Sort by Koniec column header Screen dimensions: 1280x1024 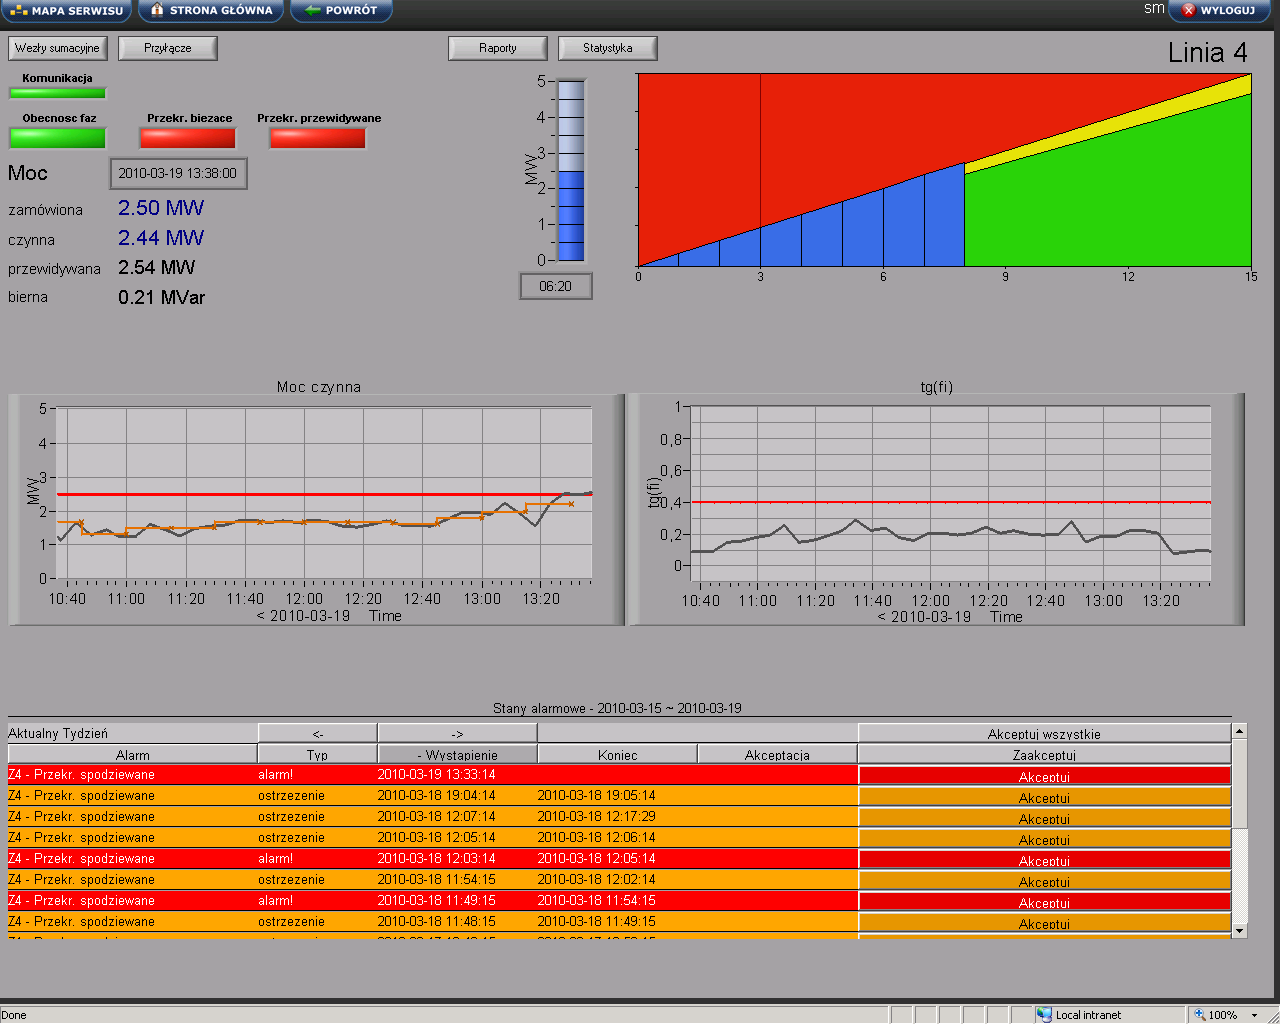[617, 755]
